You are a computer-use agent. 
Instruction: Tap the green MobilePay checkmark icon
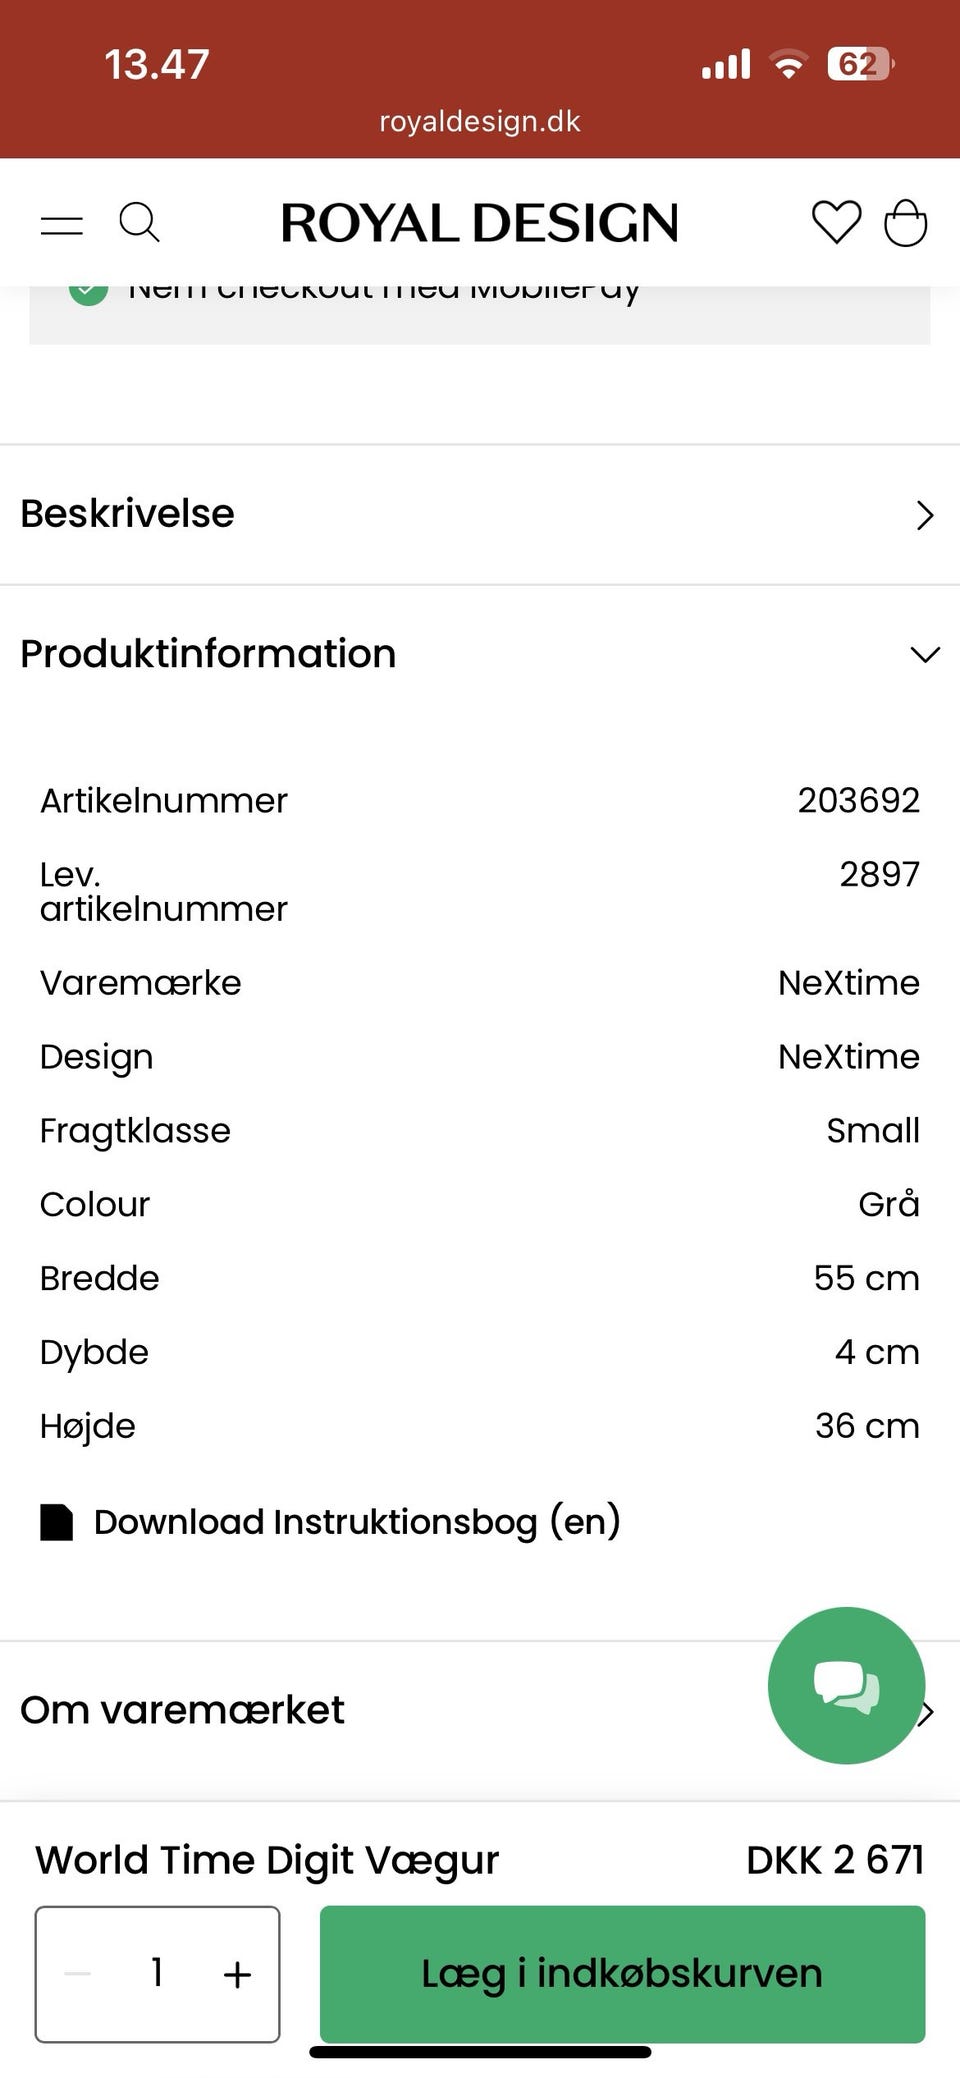pos(88,292)
